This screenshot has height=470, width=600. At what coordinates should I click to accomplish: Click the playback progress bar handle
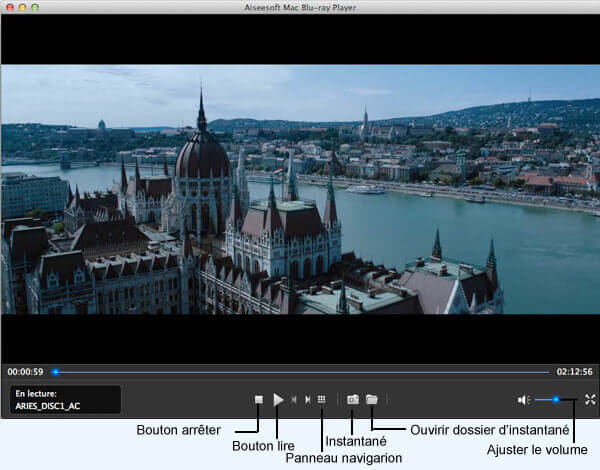click(x=55, y=372)
